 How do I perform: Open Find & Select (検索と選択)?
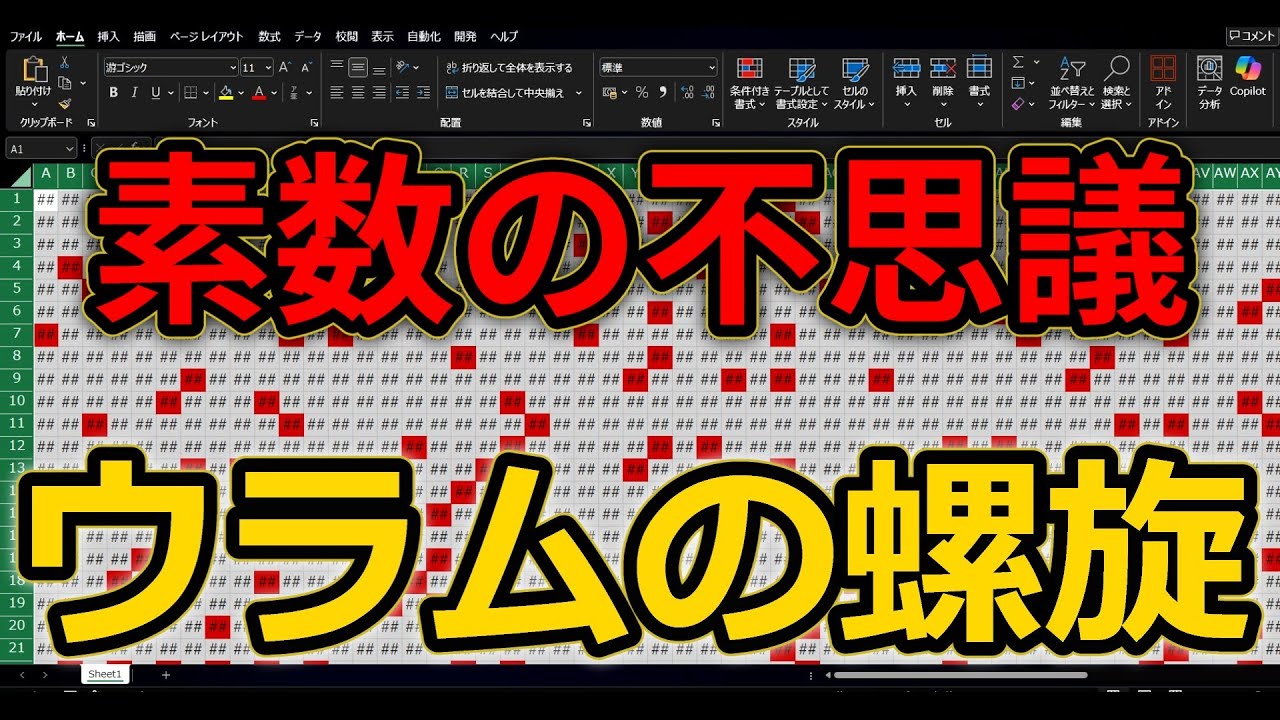point(1116,84)
